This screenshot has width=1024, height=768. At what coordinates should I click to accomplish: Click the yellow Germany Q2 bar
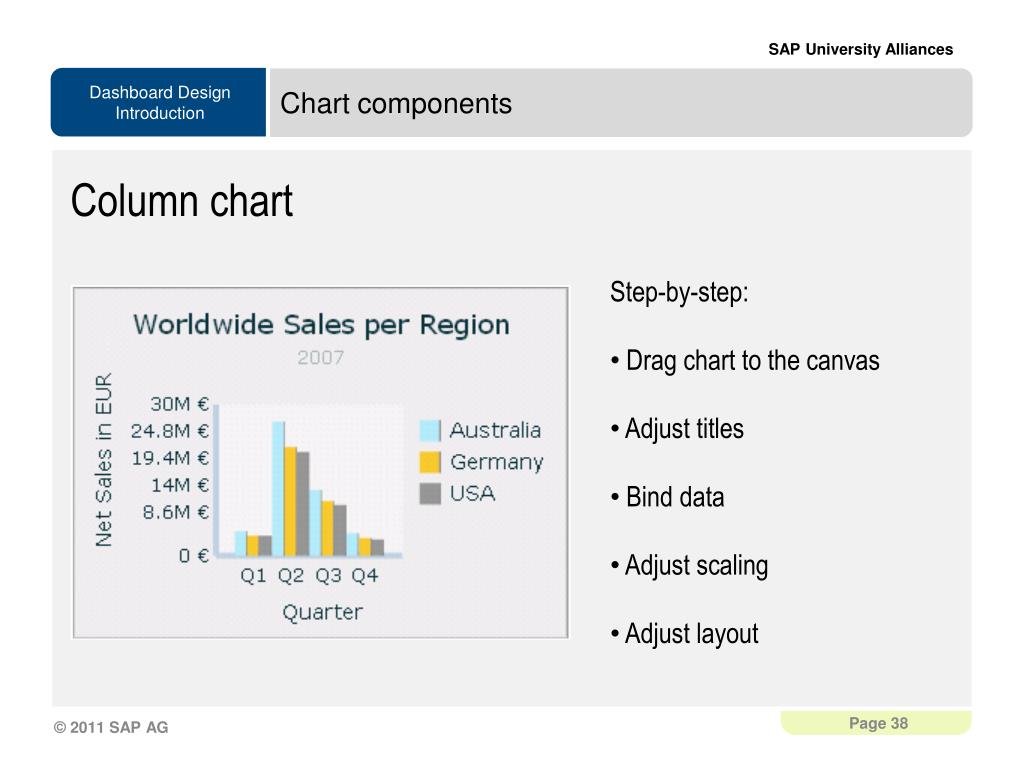(291, 502)
